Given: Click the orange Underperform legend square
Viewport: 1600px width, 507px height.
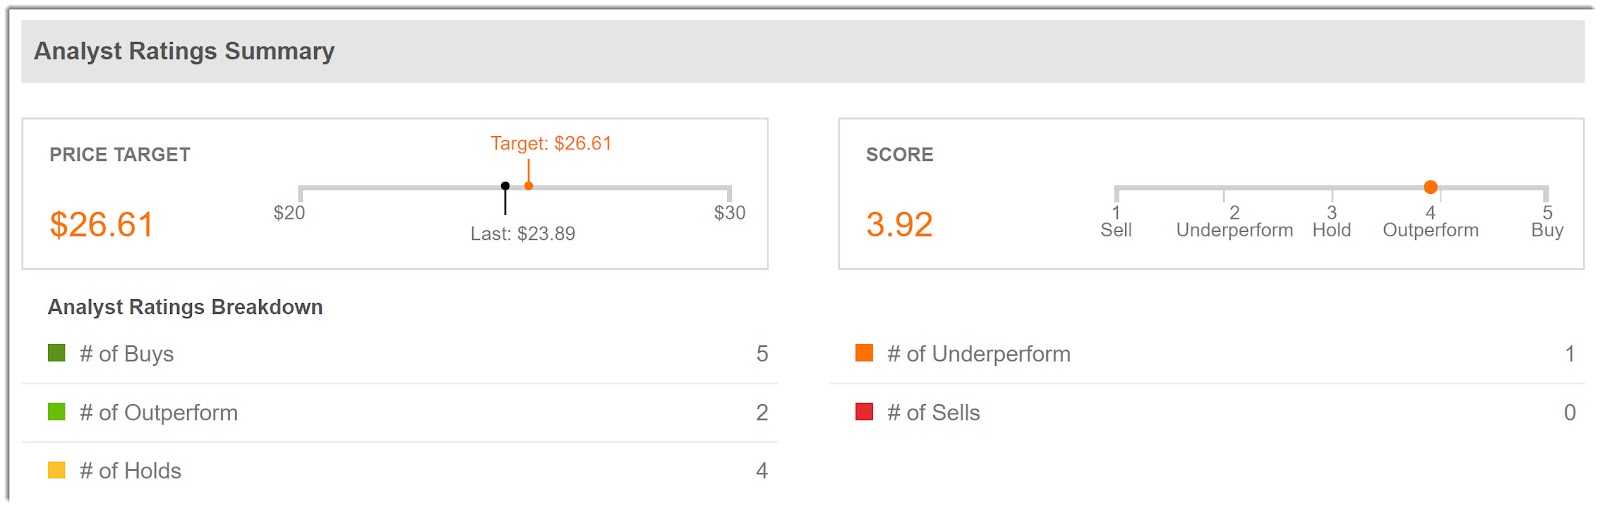Looking at the screenshot, I should pos(864,353).
